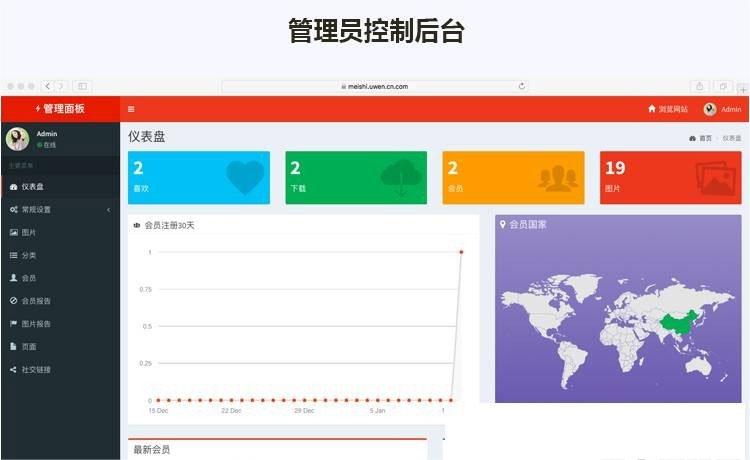Click the browser share icon
The height and width of the screenshot is (460, 750).
[700, 87]
